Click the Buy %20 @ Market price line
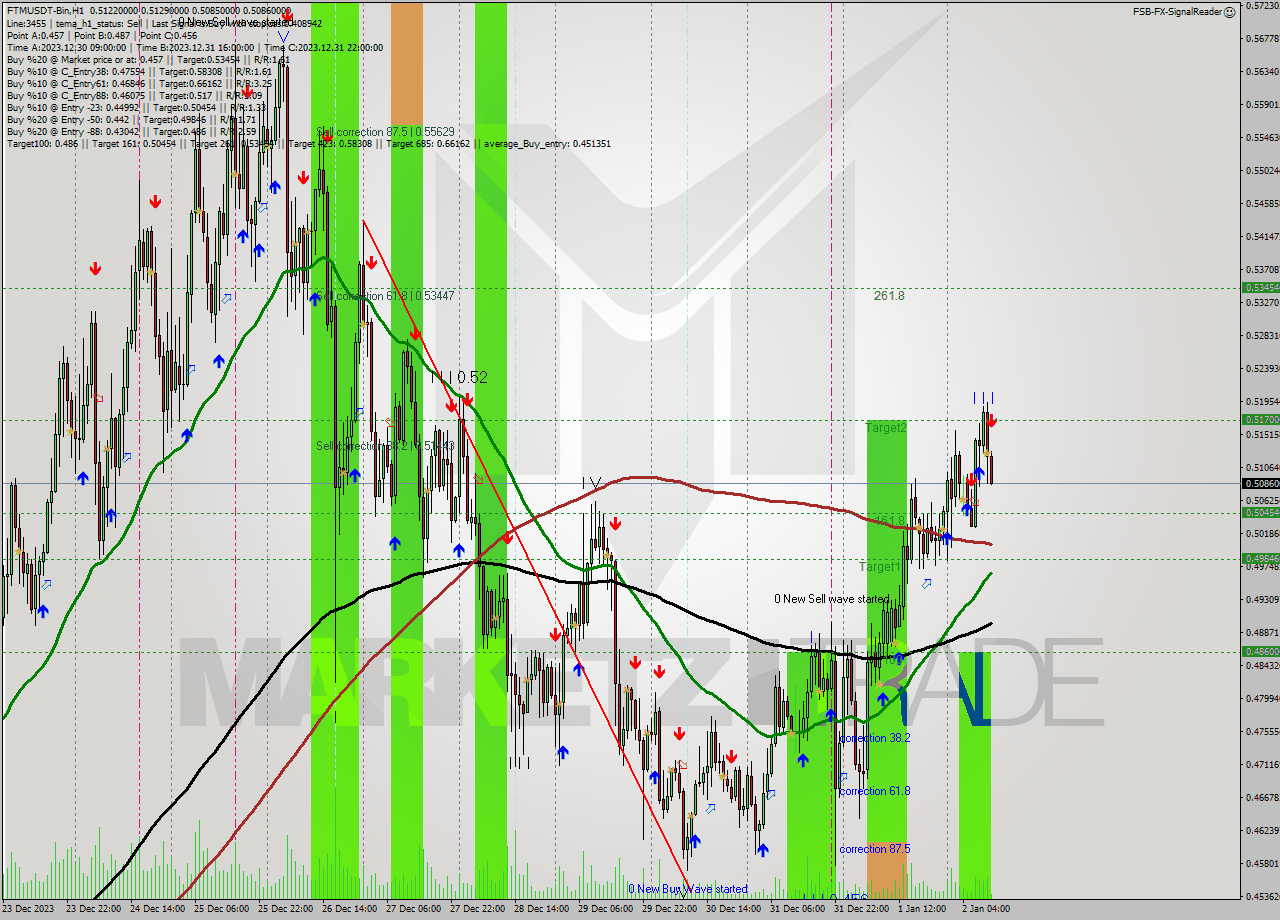This screenshot has height=920, width=1280. (x=148, y=59)
